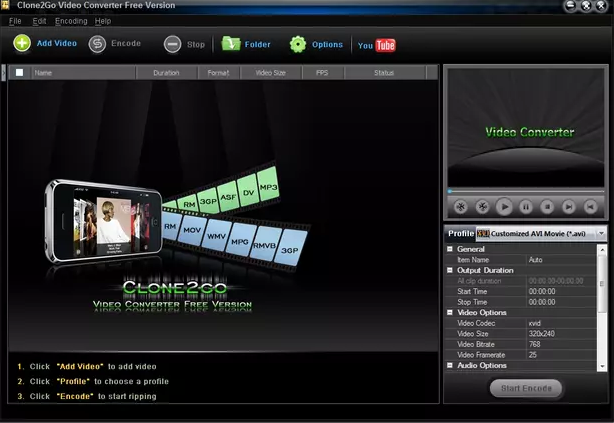This screenshot has height=423, width=614.
Task: Toggle the select-all checkbox in the list header
Action: (19, 72)
